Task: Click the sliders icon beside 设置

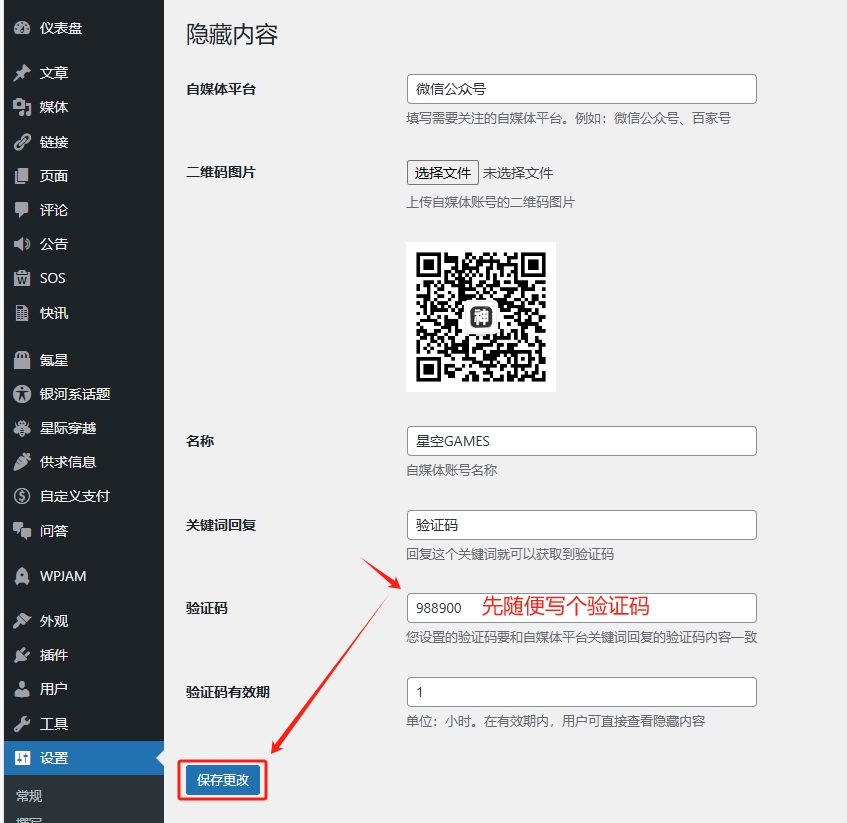Action: point(22,758)
